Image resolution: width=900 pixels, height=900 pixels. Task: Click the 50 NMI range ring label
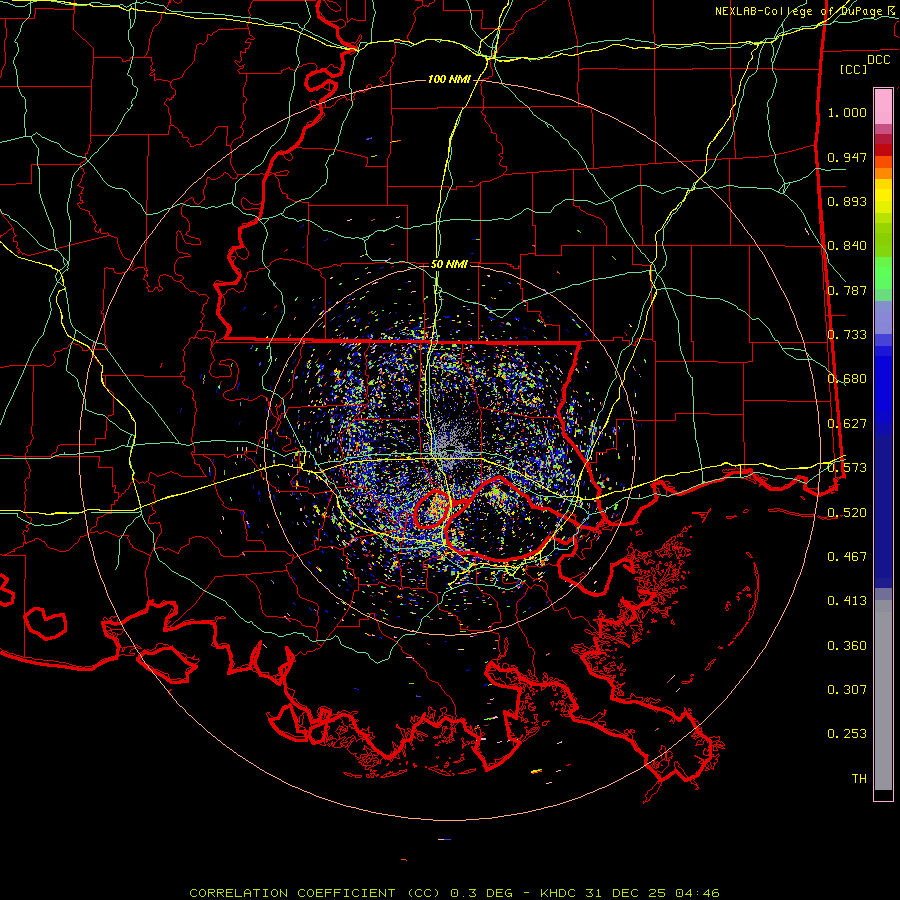tap(449, 265)
